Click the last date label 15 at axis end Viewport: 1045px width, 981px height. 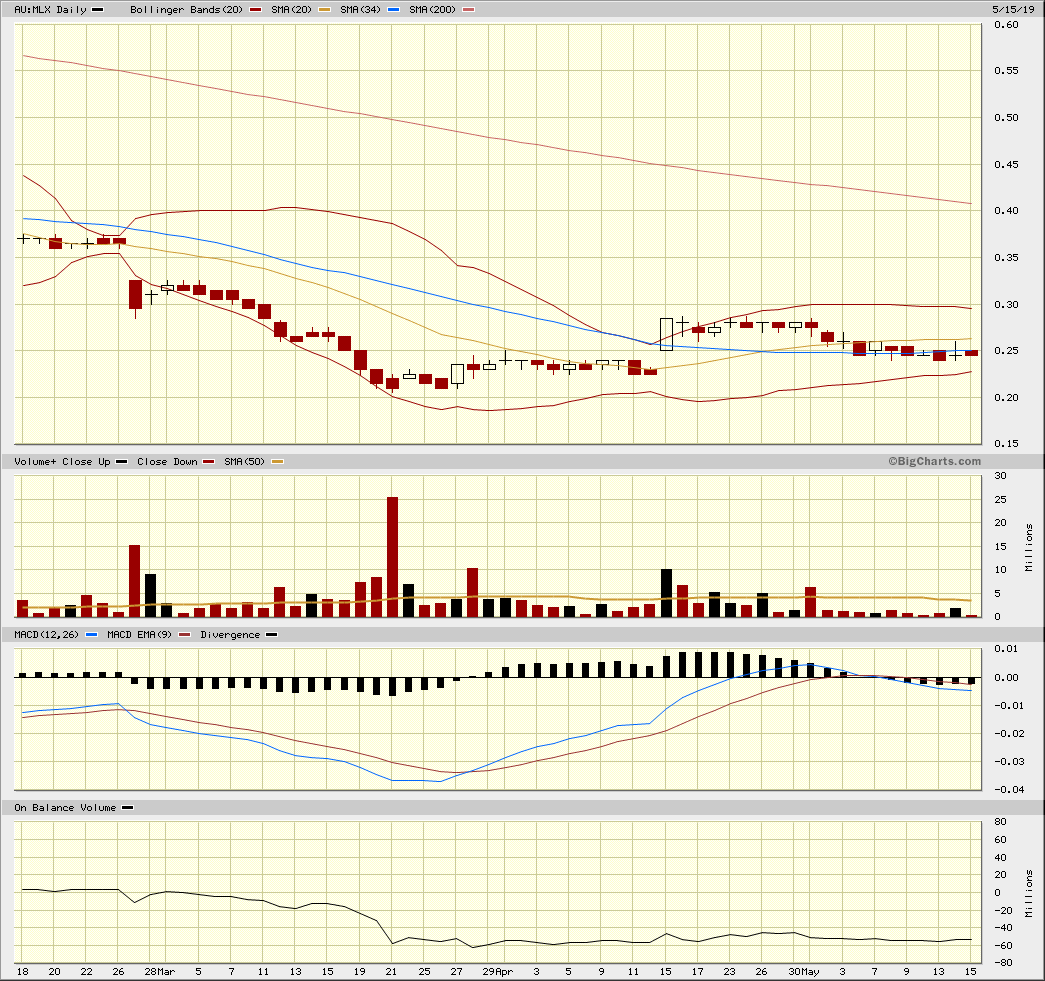coord(971,972)
